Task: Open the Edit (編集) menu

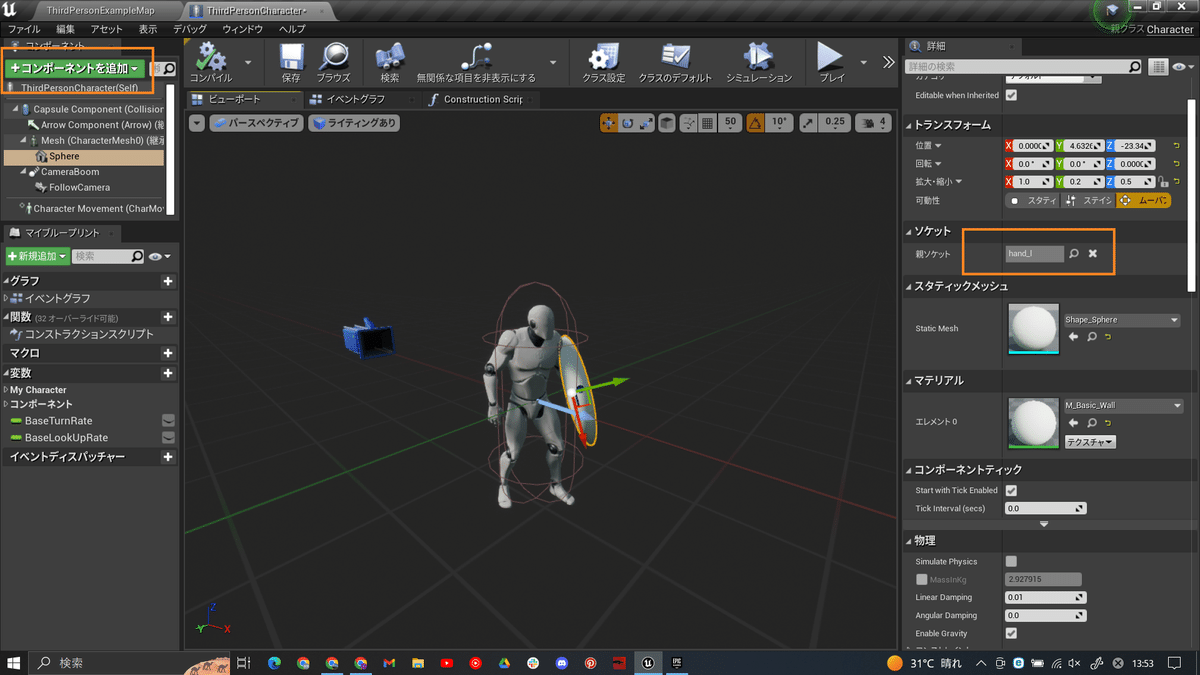Action: 65,29
